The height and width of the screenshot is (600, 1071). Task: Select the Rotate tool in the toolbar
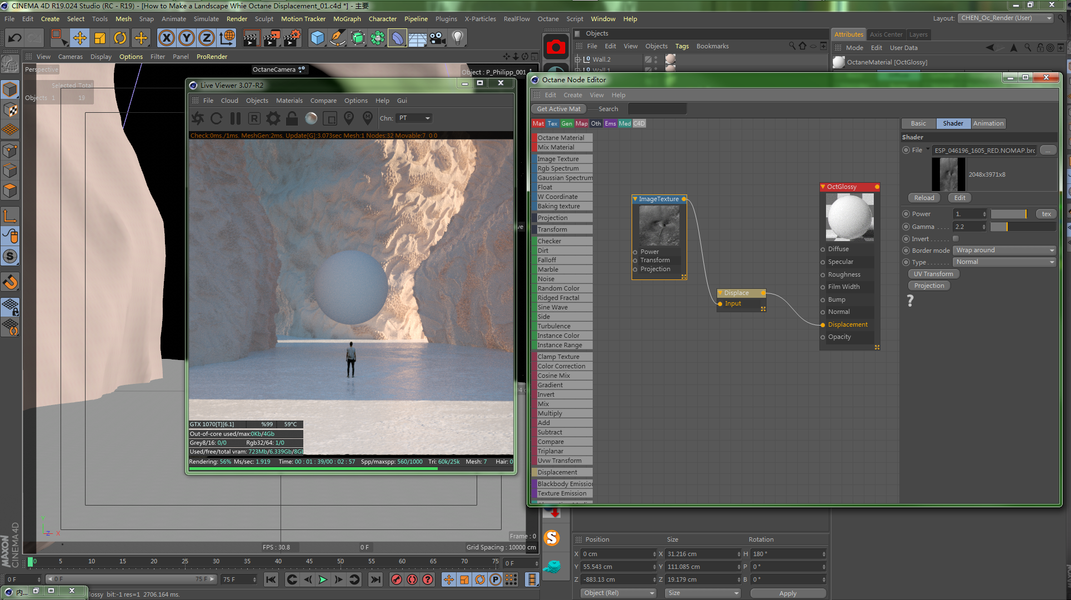(120, 38)
